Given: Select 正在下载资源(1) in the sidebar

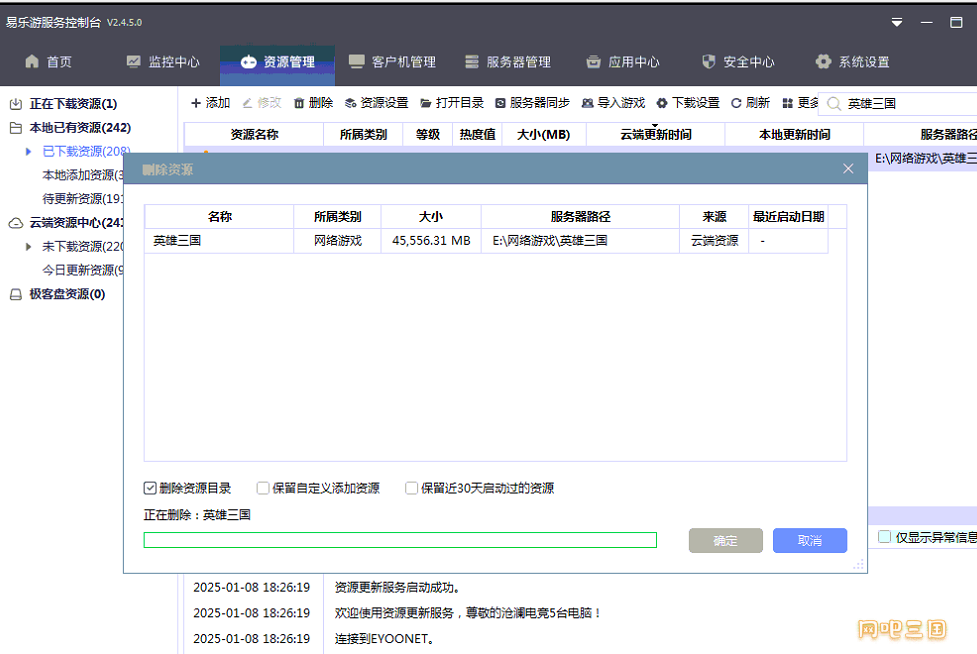Looking at the screenshot, I should (74, 104).
